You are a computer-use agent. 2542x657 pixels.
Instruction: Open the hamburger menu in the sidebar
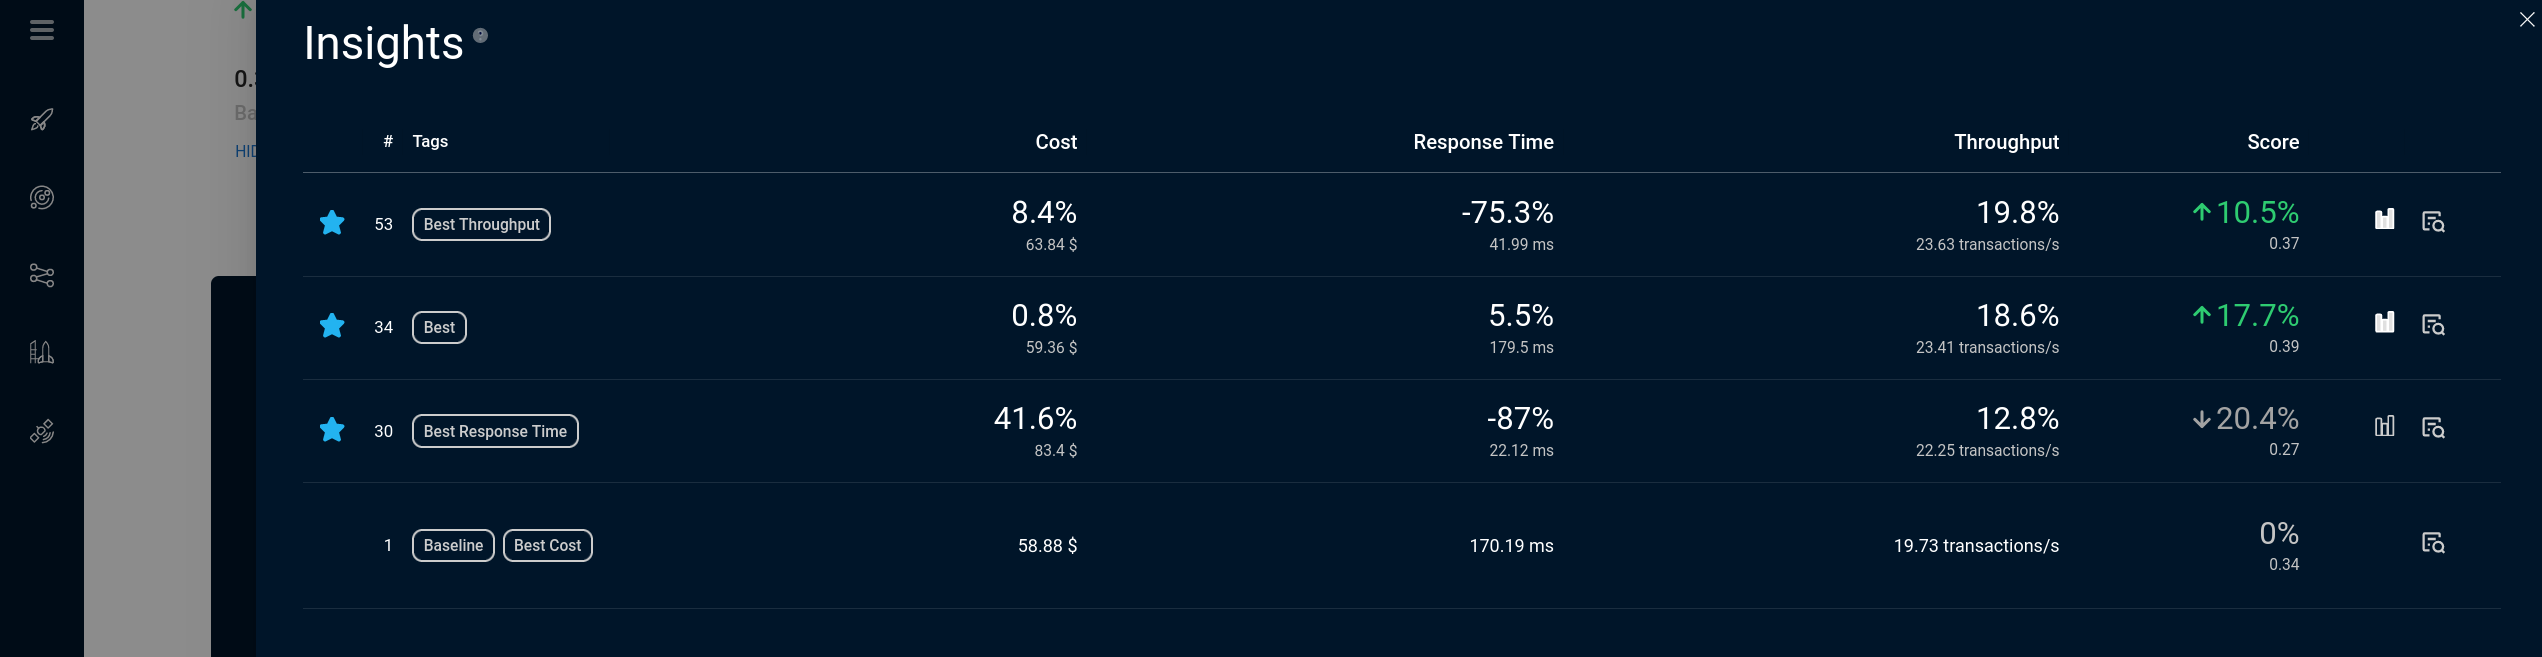(42, 31)
